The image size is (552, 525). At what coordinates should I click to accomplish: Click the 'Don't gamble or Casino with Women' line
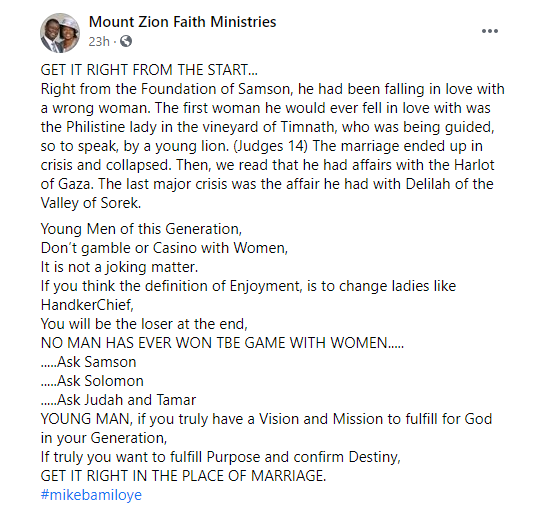click(164, 248)
